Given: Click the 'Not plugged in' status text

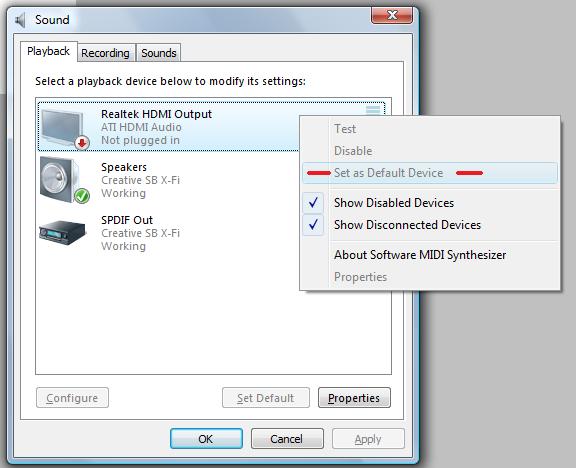Looking at the screenshot, I should pos(140,140).
